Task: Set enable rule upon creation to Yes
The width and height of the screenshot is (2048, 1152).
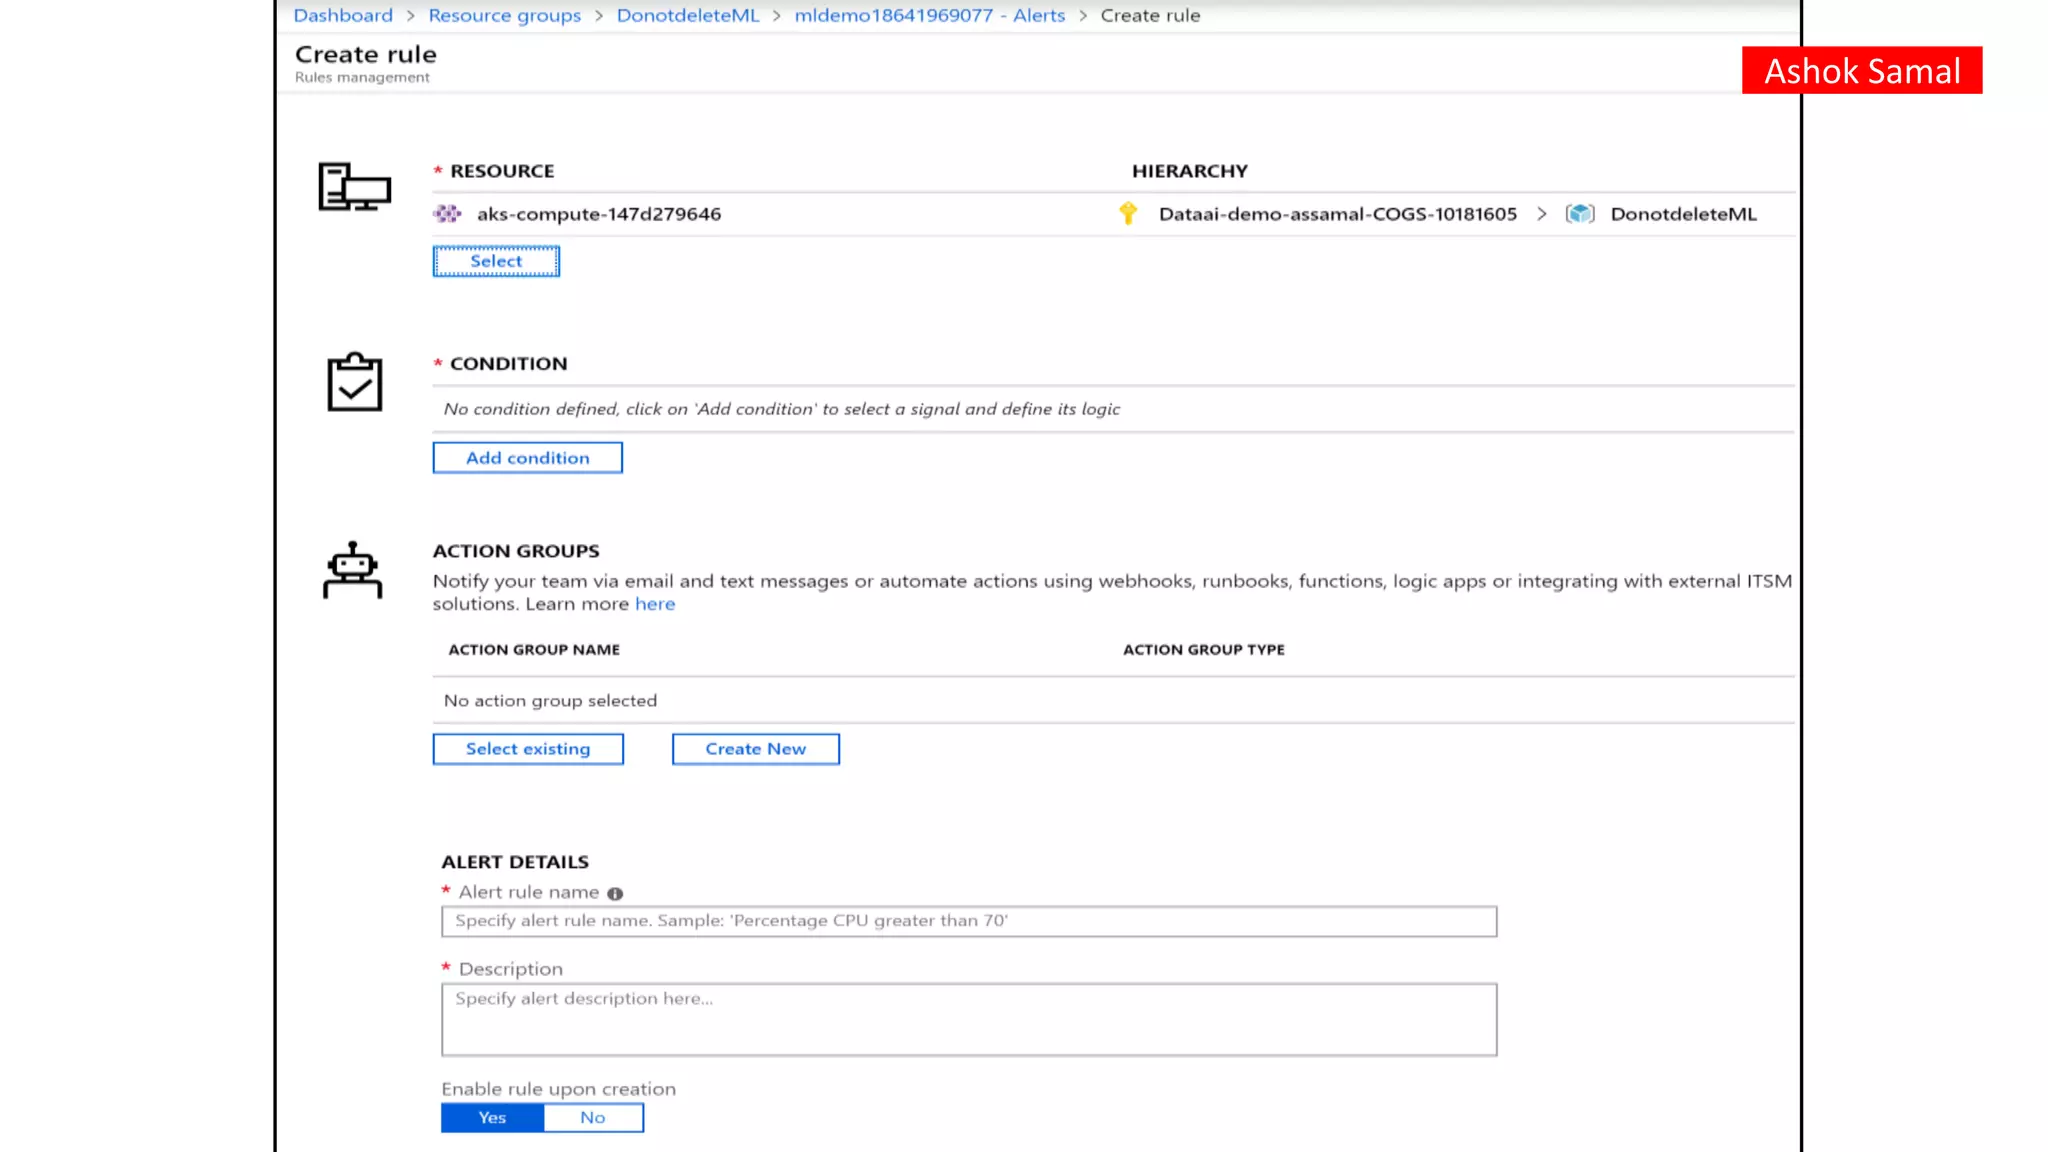Action: [x=492, y=1118]
